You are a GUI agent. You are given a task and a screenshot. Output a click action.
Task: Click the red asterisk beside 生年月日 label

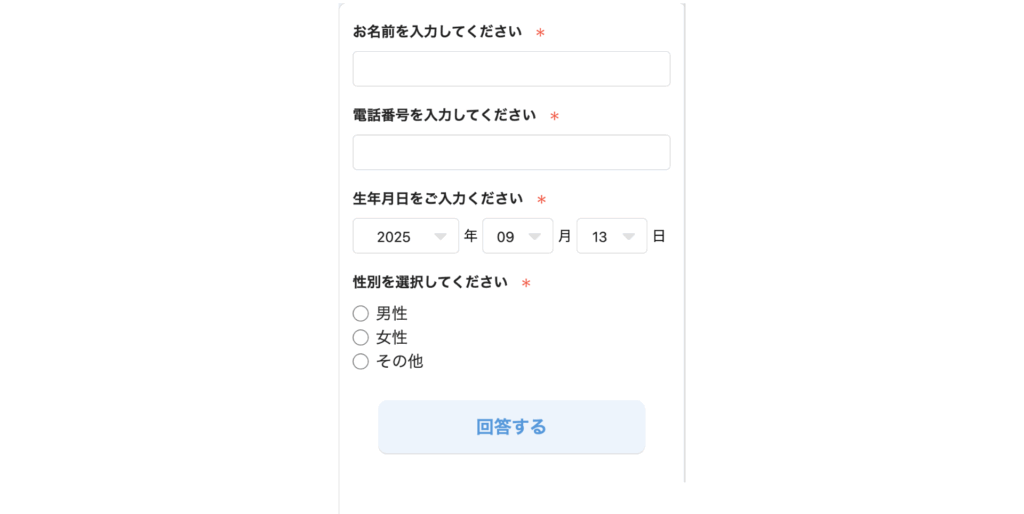point(541,200)
